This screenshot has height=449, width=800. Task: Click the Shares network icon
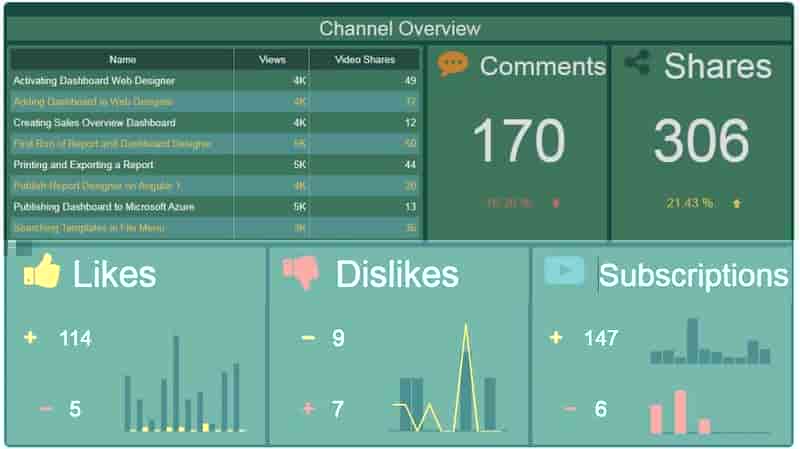click(638, 63)
